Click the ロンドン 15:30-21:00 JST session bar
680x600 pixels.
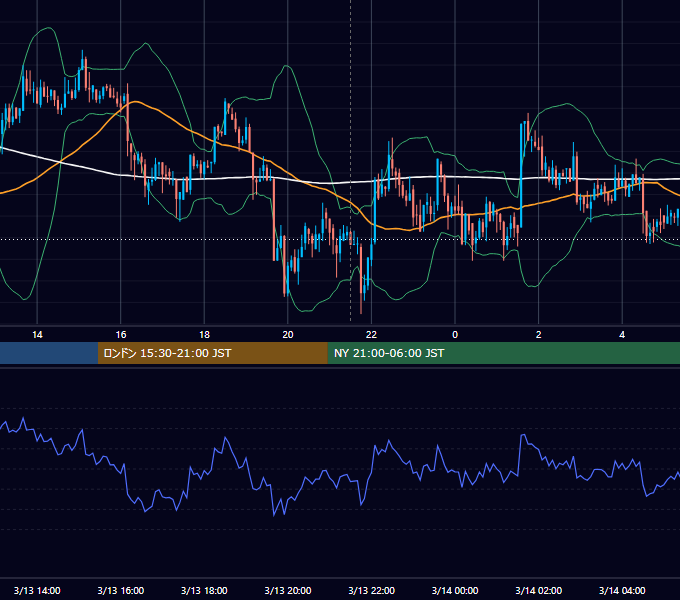click(212, 353)
